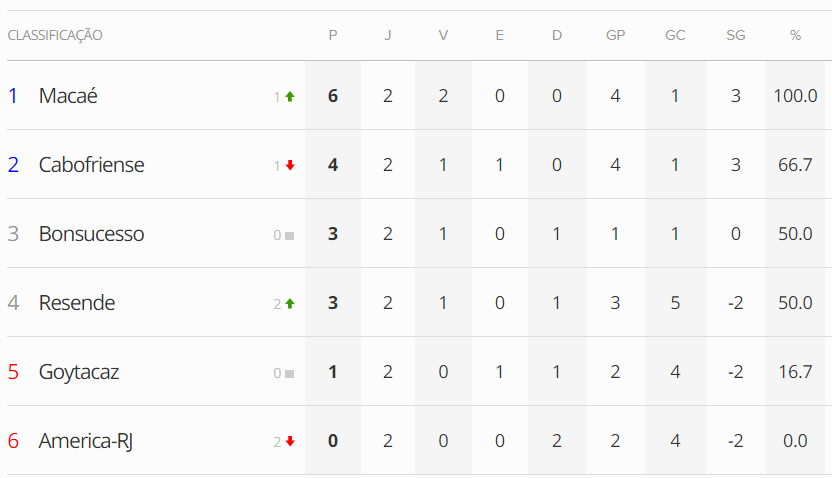Click the red position number 6
This screenshot has width=832, height=478.
coord(13,441)
